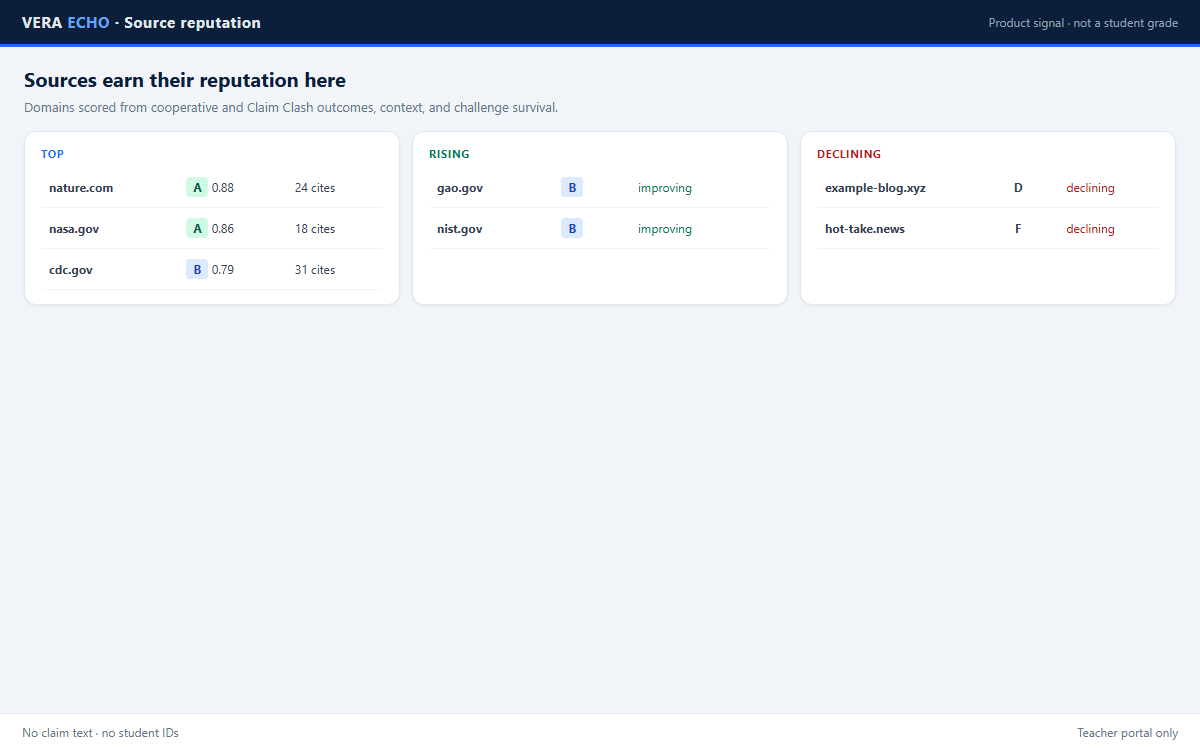Screen dimensions: 1200x750
Task: Select the example-blog.xyz domain name
Action: tap(875, 188)
